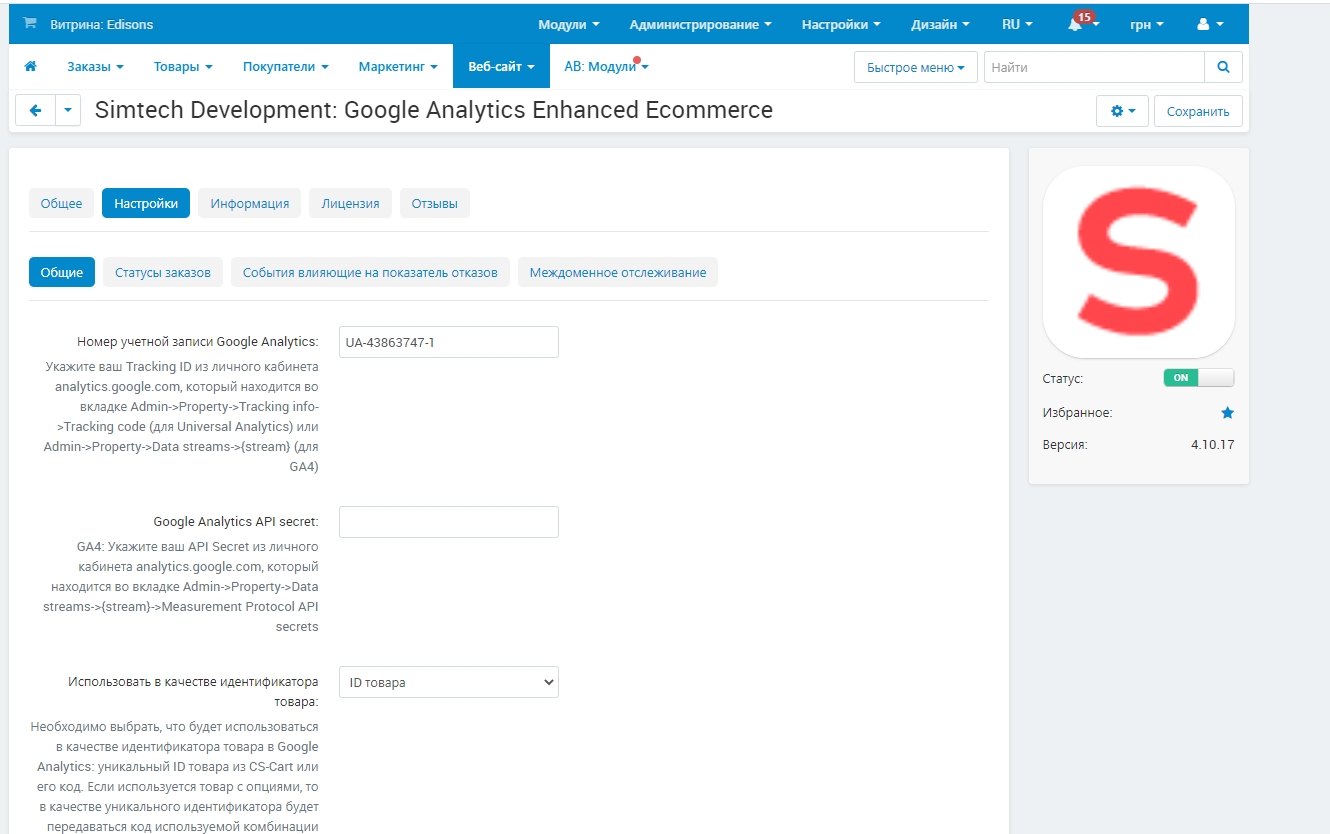Image resolution: width=1330 pixels, height=834 pixels.
Task: Click the Номер учетной записи Google Analytics label
Action: (198, 342)
